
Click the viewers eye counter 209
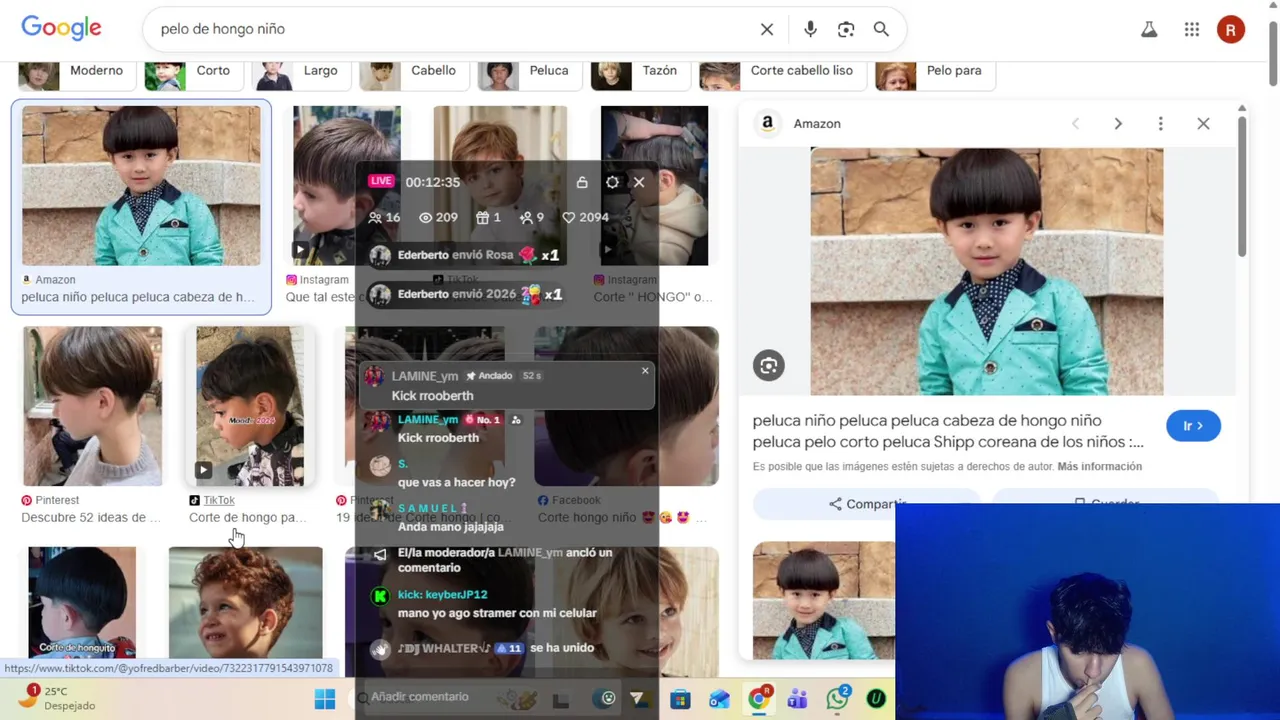point(438,217)
